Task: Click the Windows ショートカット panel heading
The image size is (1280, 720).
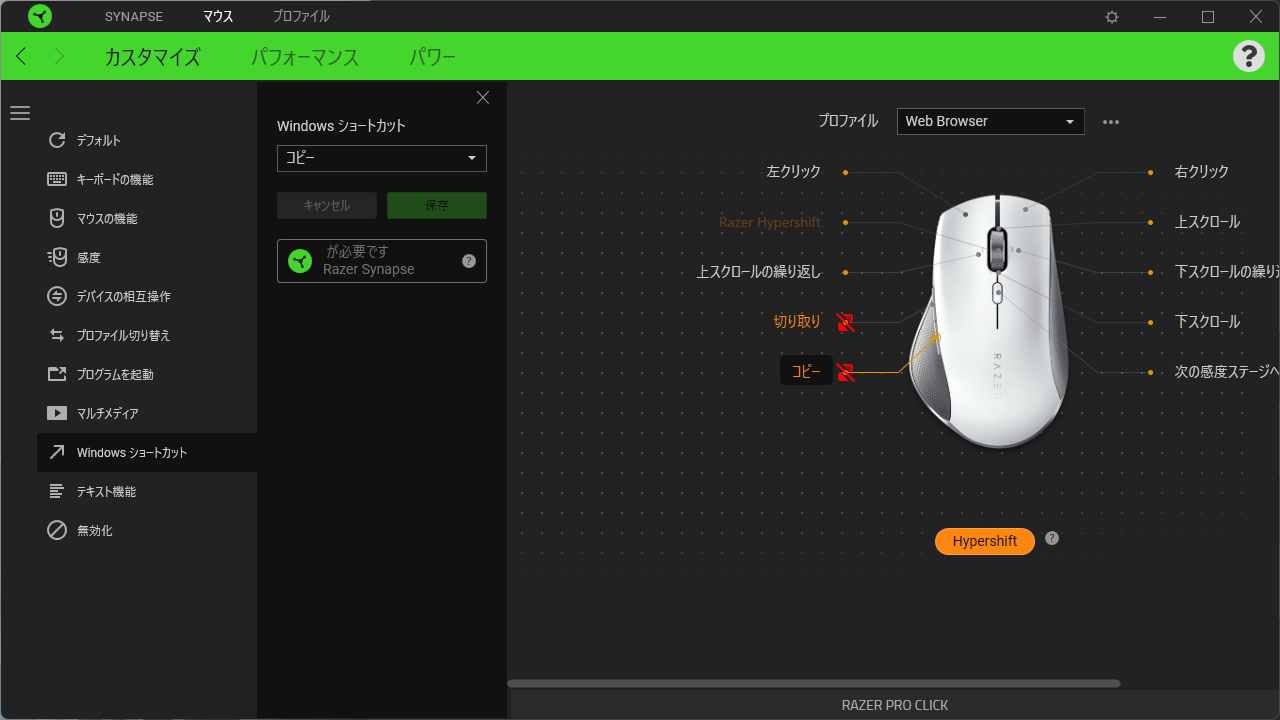Action: pyautogui.click(x=341, y=126)
